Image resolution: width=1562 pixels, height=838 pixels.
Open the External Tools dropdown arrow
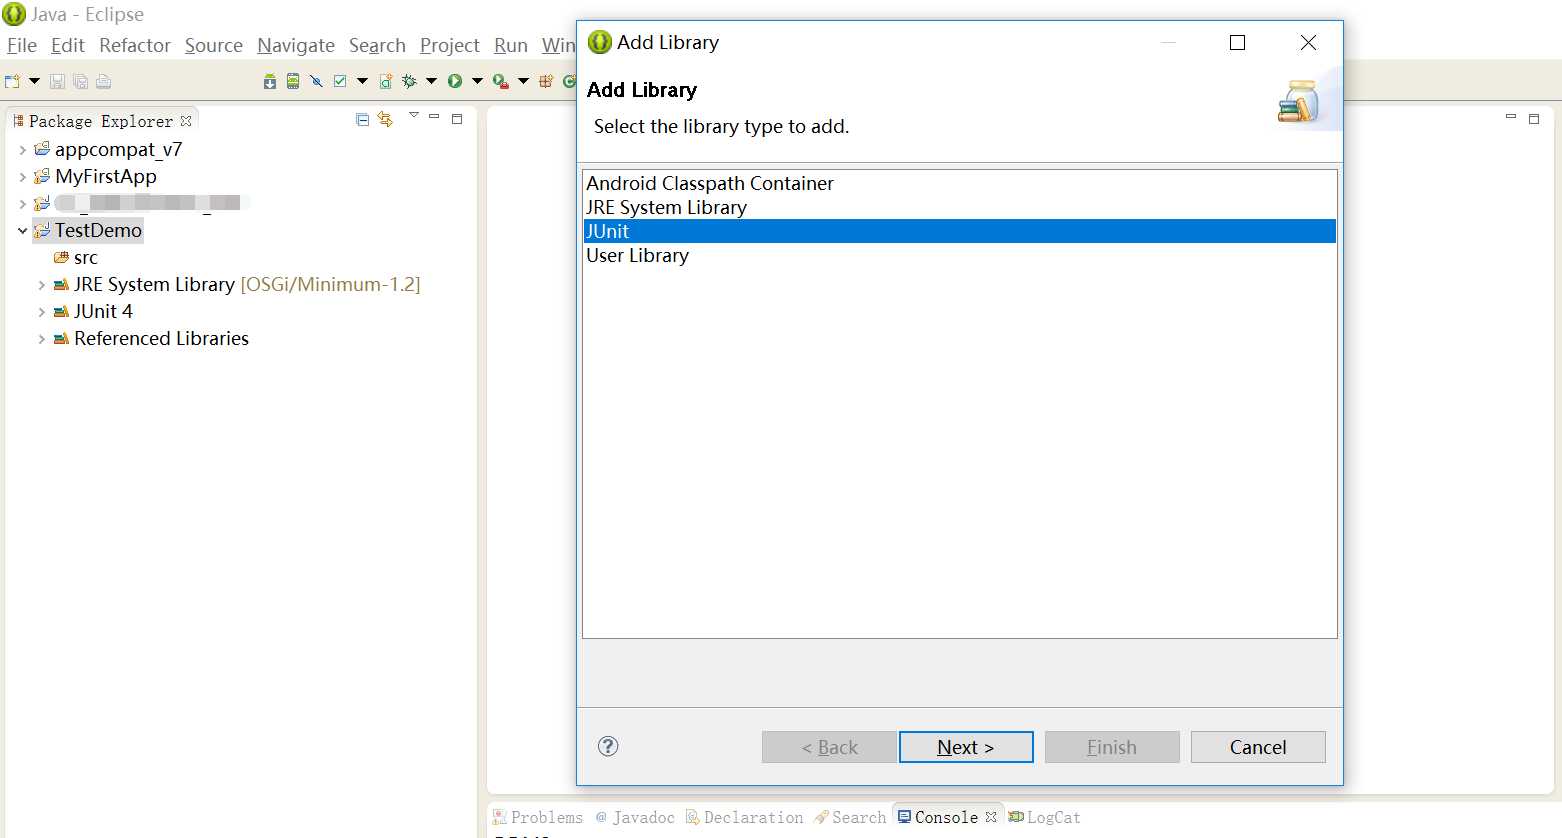(x=523, y=81)
